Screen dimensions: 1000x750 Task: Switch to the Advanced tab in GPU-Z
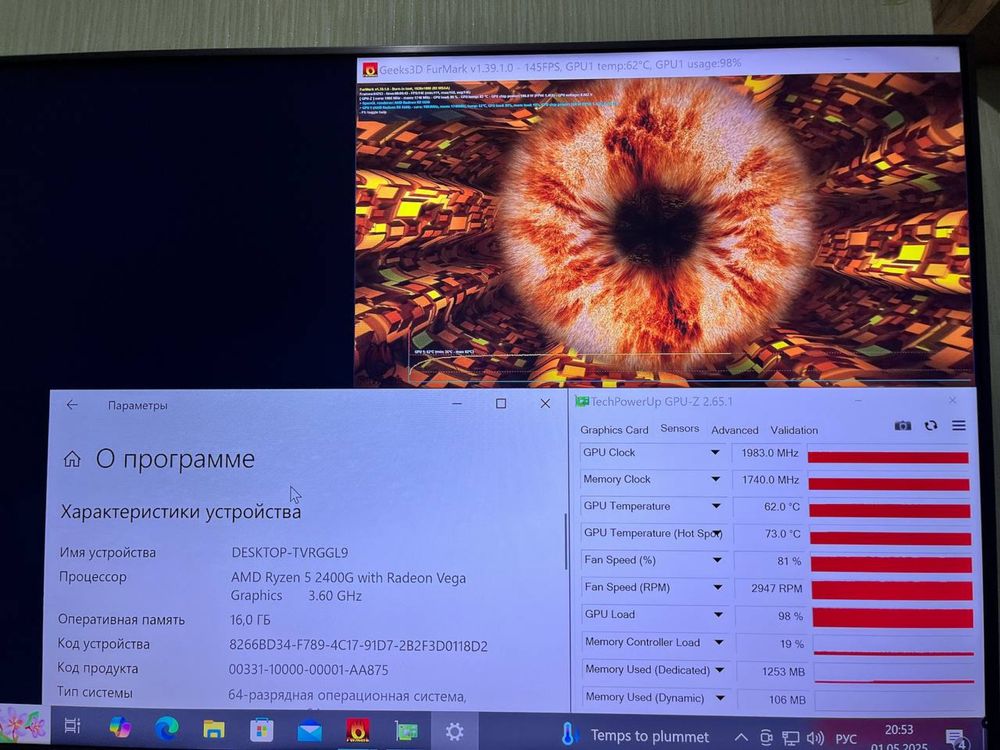[x=735, y=430]
